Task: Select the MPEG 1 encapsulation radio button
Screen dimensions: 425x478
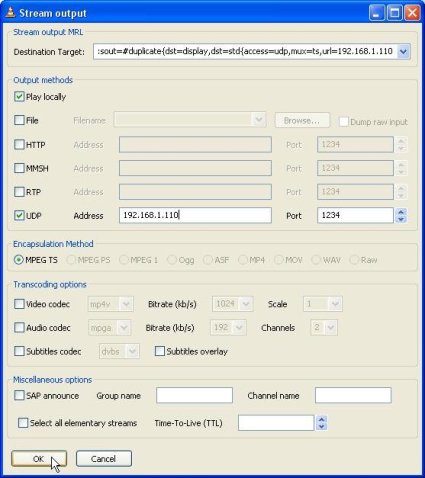Action: (x=124, y=260)
